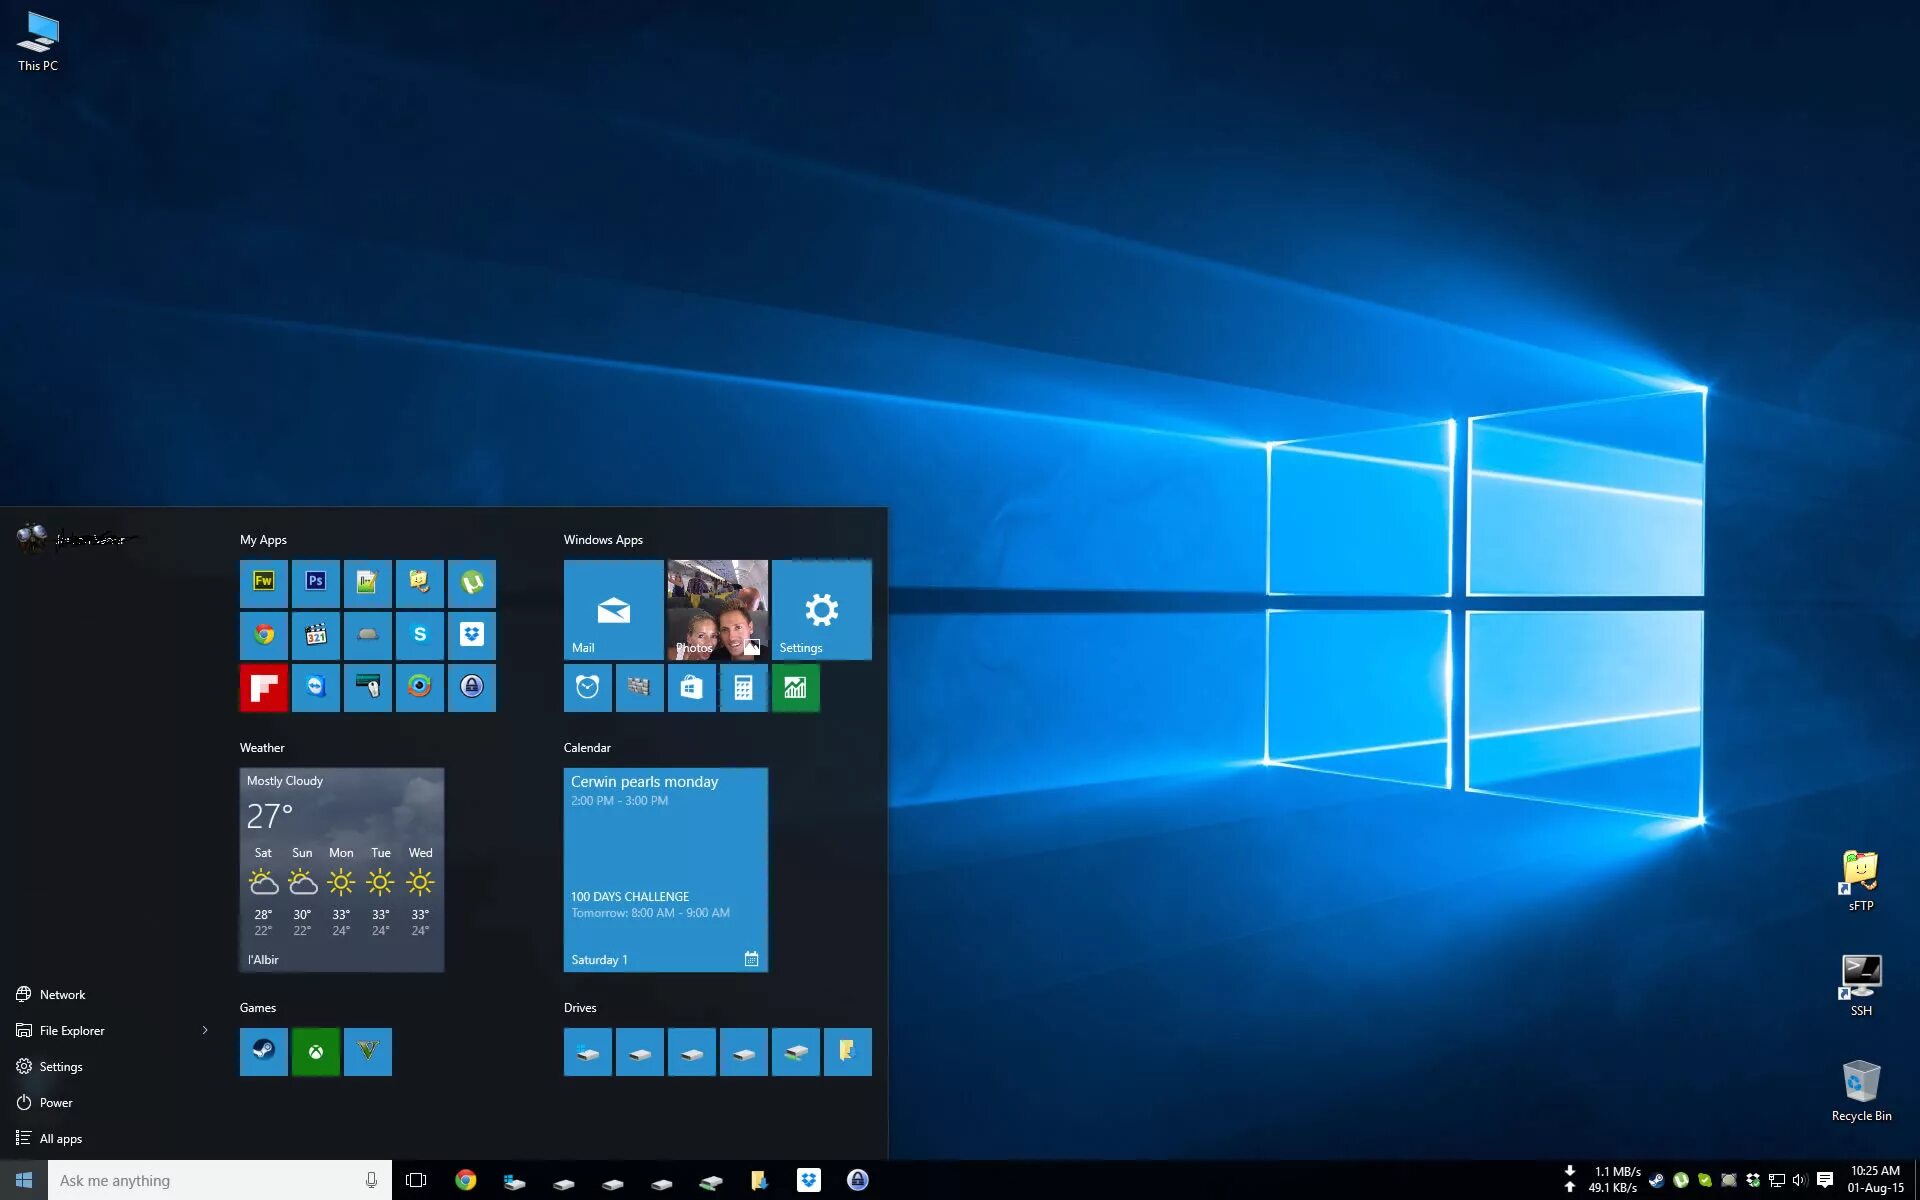Open the Media Player Classic 321 tile
This screenshot has width=1920, height=1200.
click(315, 635)
